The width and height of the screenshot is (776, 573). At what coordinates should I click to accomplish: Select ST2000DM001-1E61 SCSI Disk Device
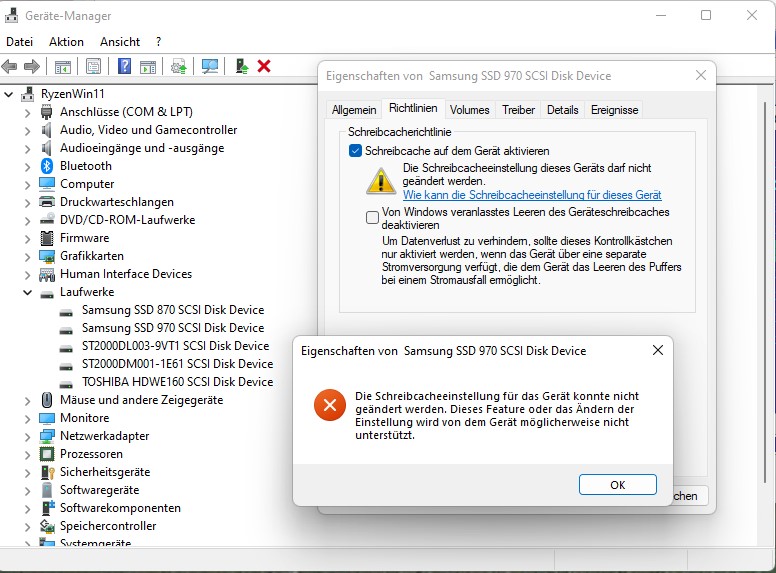tap(177, 364)
